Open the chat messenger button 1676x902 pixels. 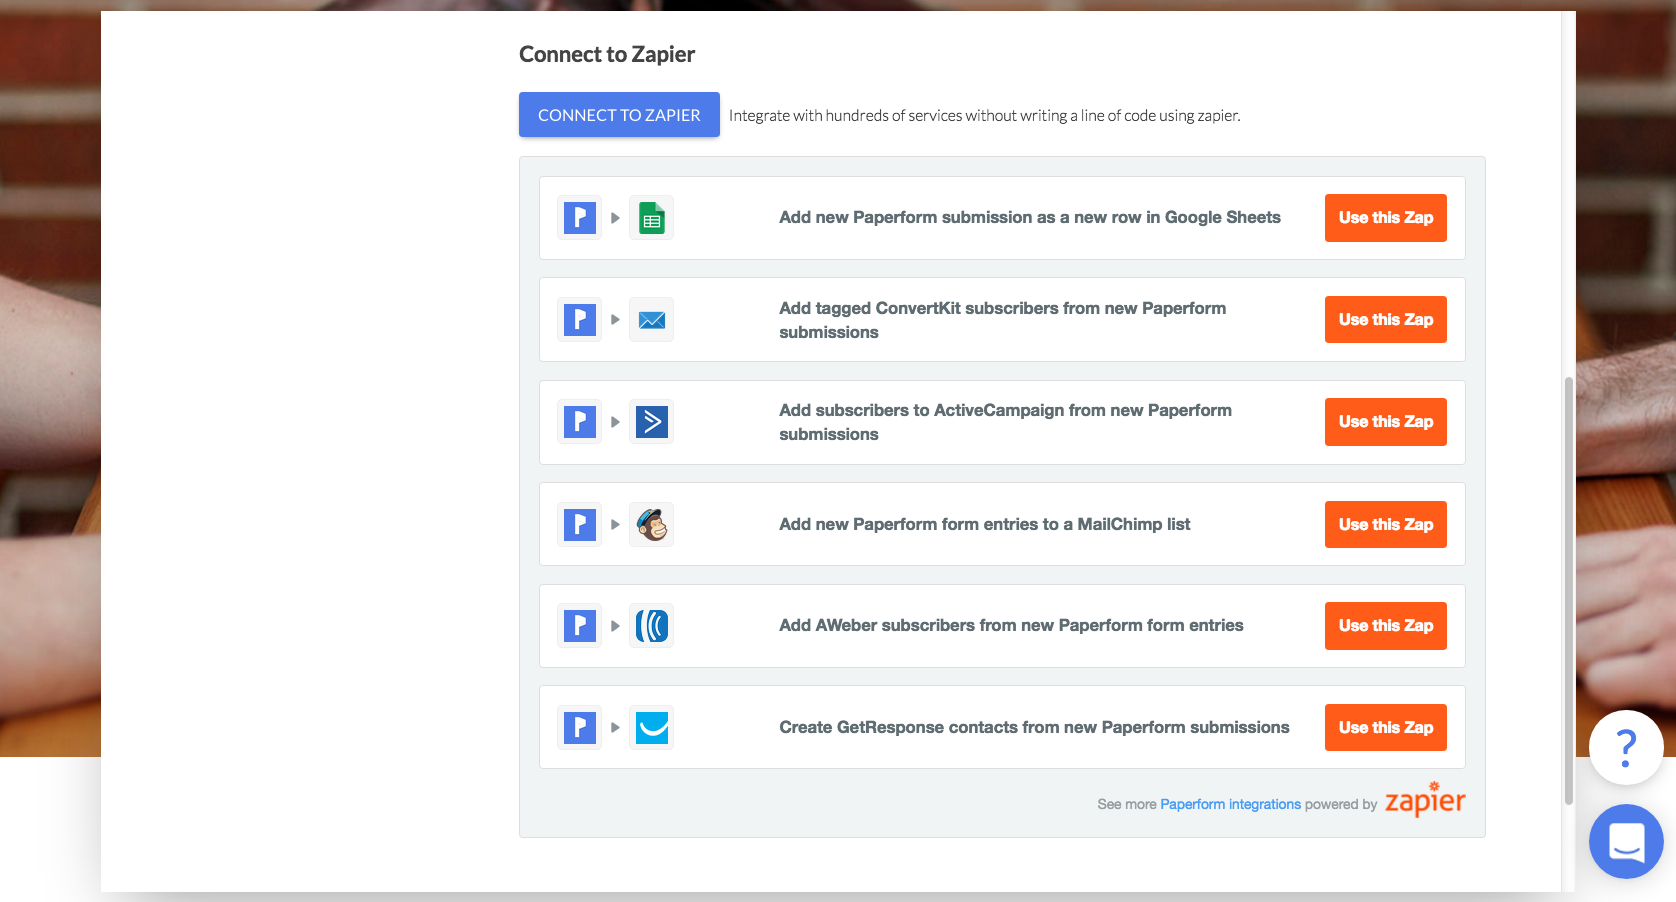pyautogui.click(x=1626, y=842)
